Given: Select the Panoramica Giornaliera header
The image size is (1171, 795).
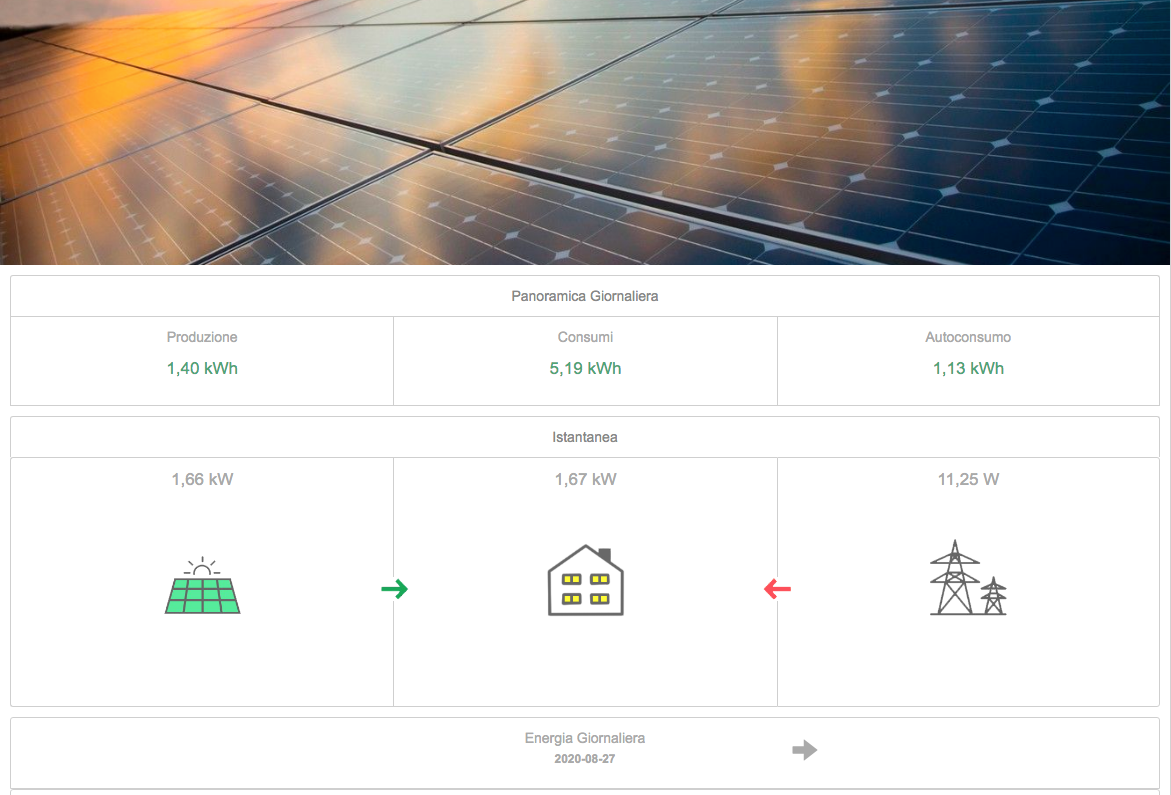Looking at the screenshot, I should [x=585, y=296].
